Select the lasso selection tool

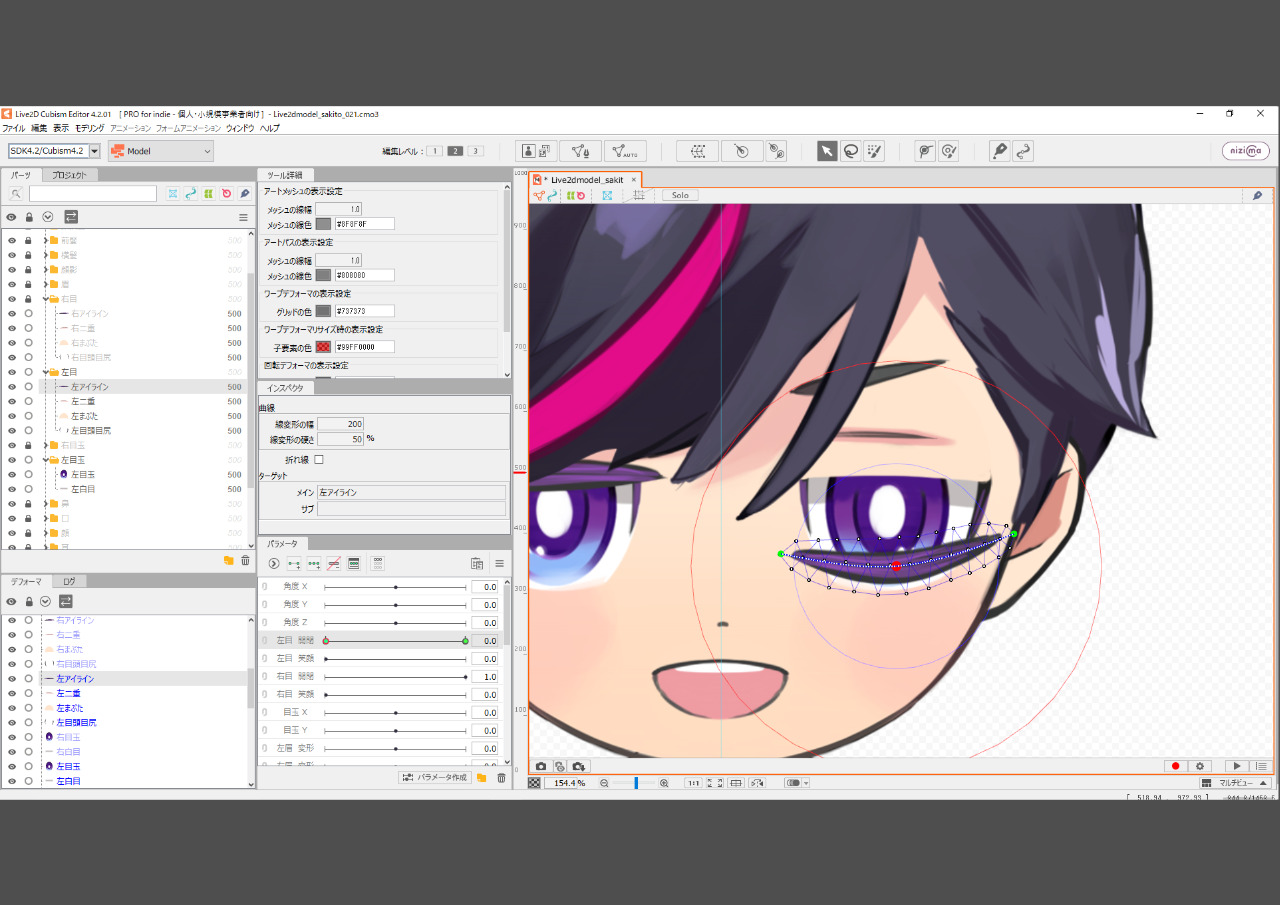point(851,151)
